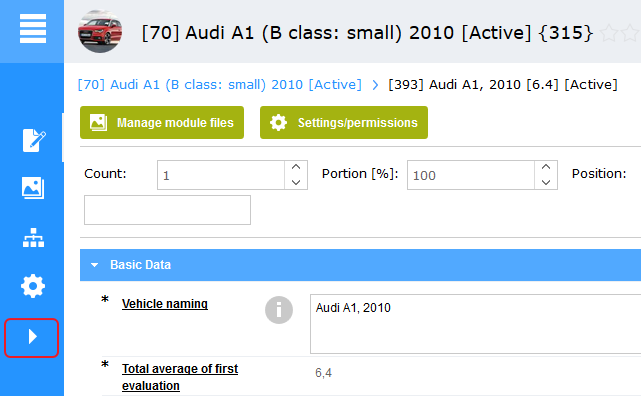Show info for Vehicle naming
The width and height of the screenshot is (641, 396).
click(x=279, y=310)
